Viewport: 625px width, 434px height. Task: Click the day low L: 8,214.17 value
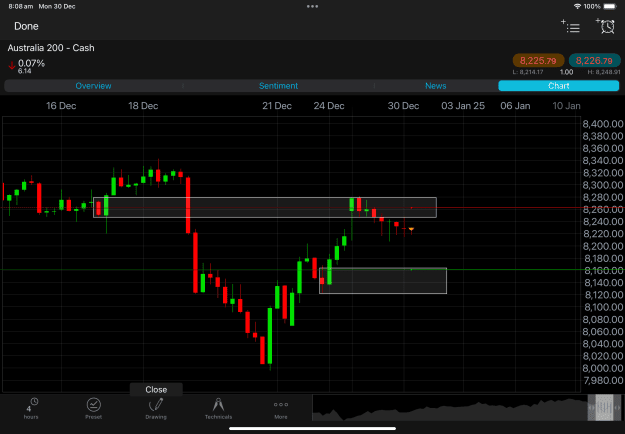point(528,72)
